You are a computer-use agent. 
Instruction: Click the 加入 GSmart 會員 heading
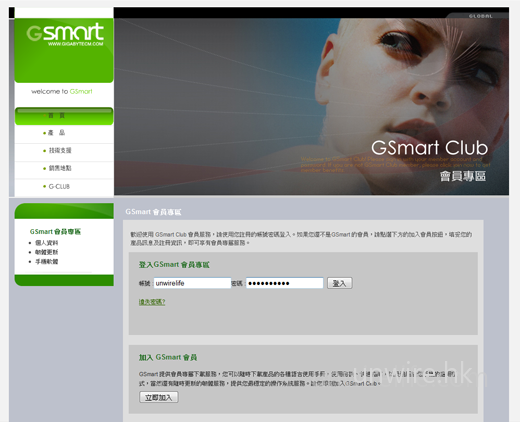(x=168, y=357)
